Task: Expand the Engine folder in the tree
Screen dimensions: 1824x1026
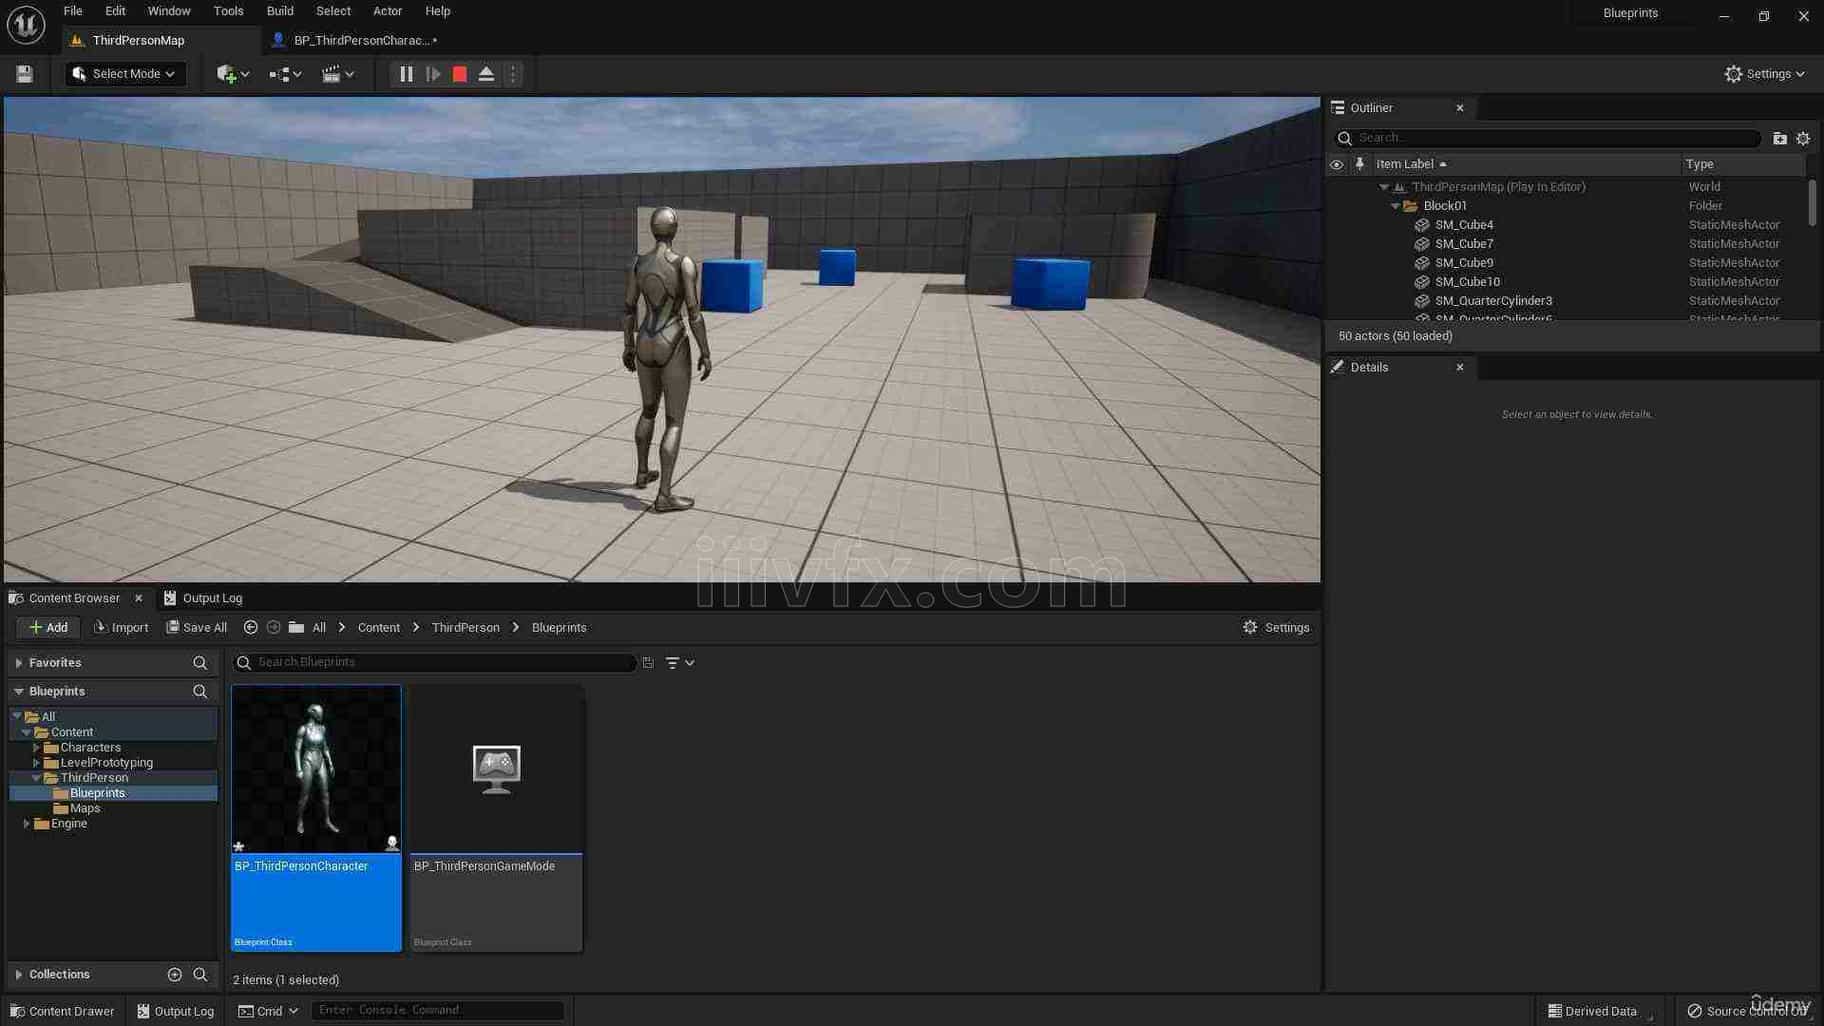Action: tap(27, 824)
